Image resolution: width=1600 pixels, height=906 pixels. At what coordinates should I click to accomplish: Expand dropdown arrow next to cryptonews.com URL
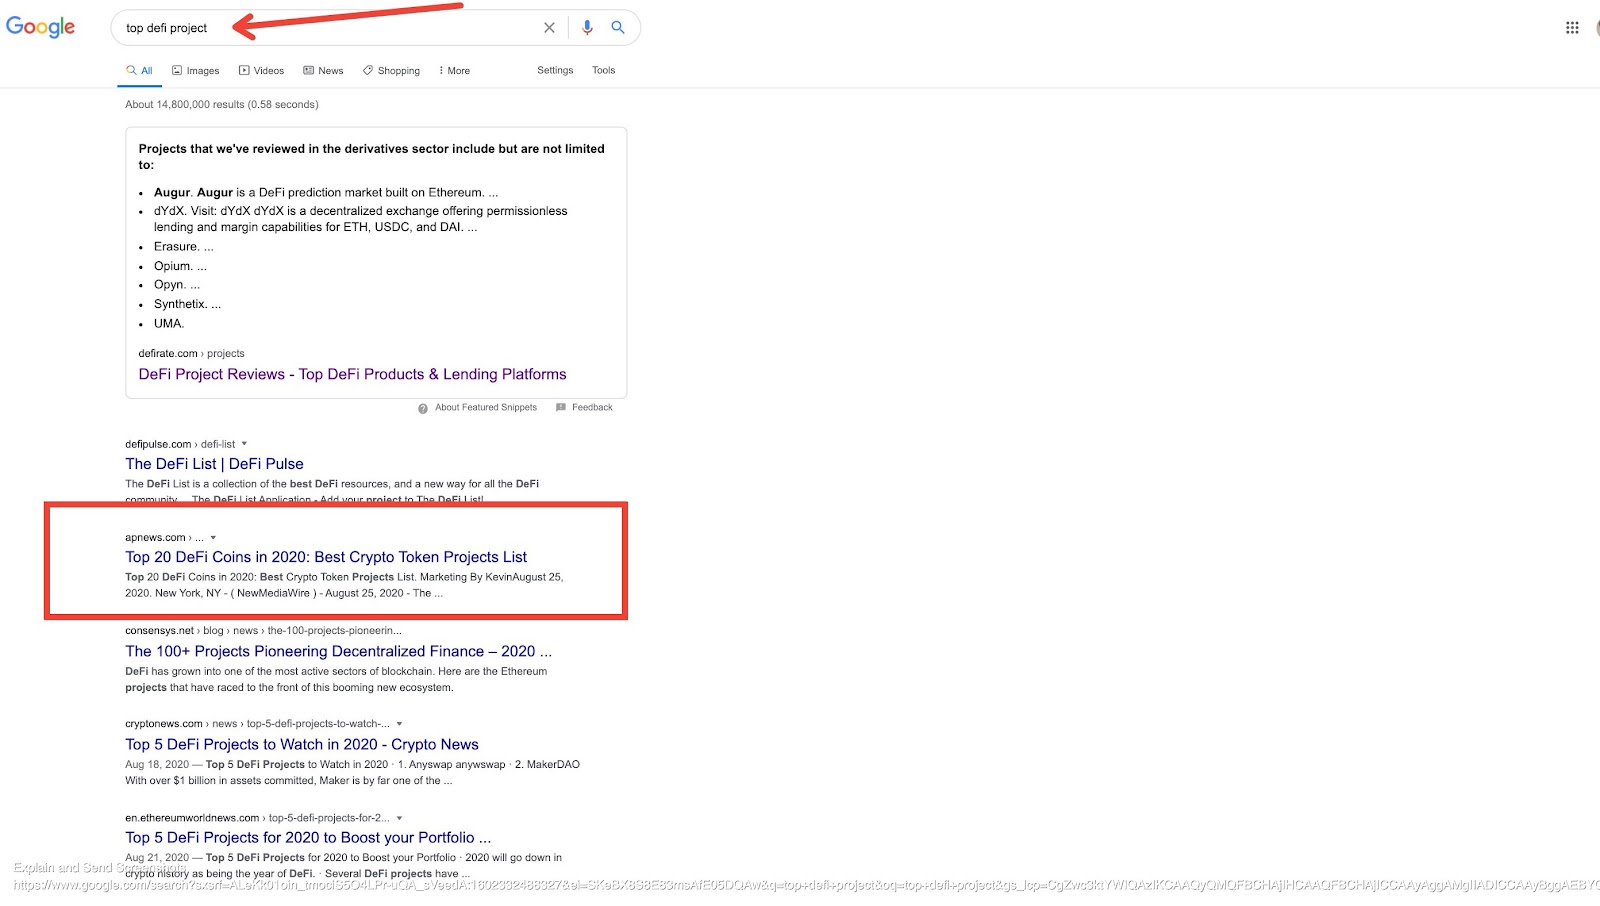(x=399, y=724)
